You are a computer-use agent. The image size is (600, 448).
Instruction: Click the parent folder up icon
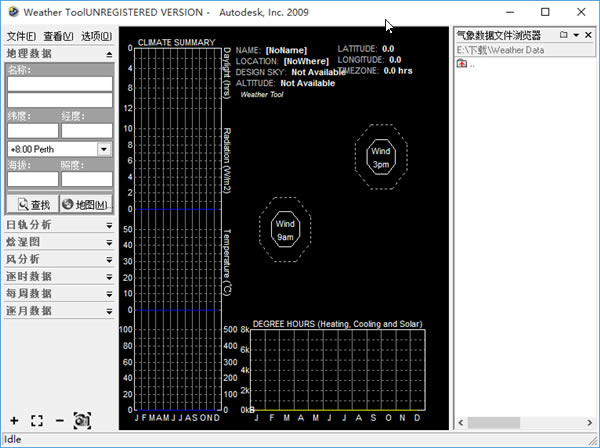coord(461,64)
